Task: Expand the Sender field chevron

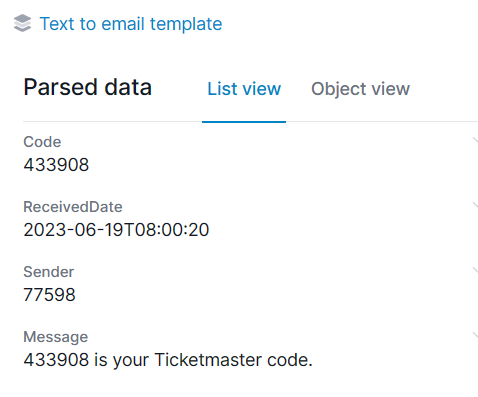Action: [475, 270]
